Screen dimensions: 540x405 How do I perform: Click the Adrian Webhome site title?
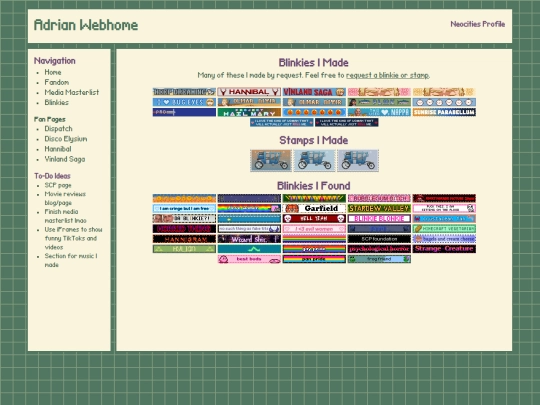tap(86, 25)
